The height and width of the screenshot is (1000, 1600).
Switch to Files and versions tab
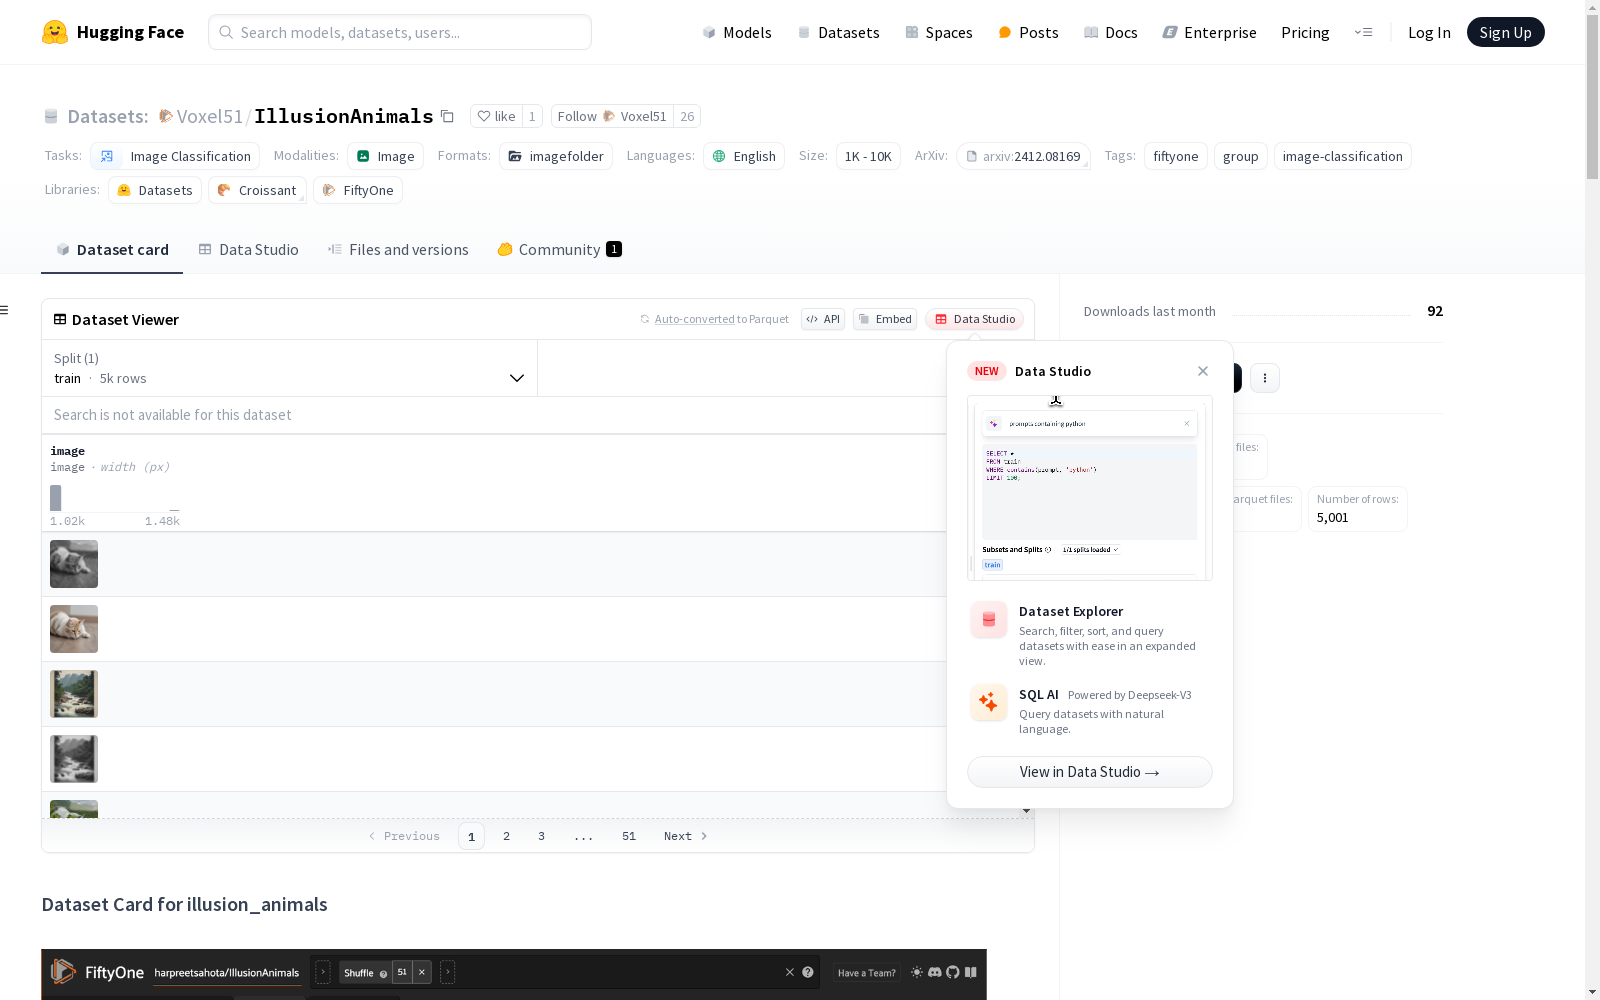point(398,250)
